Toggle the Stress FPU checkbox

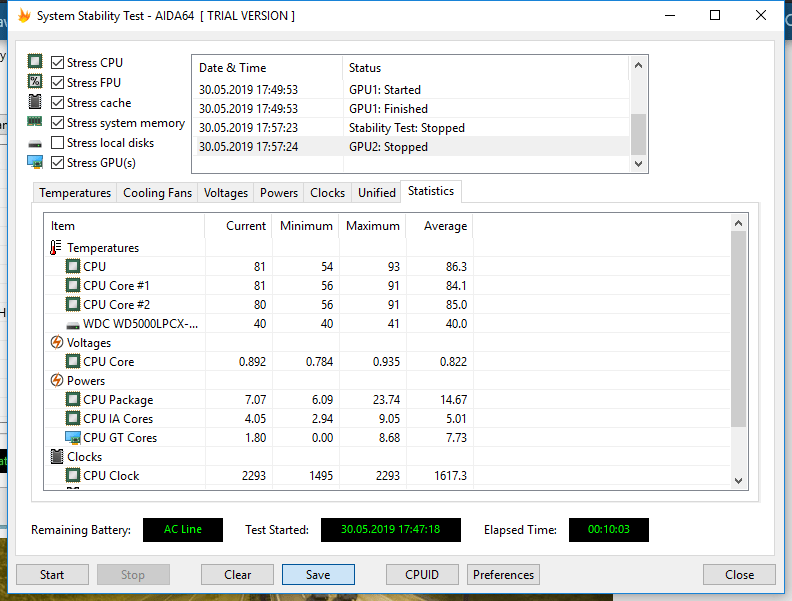(x=58, y=82)
